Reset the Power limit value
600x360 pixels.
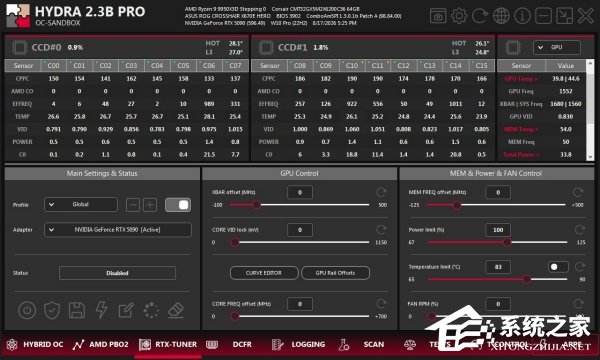pos(580,230)
